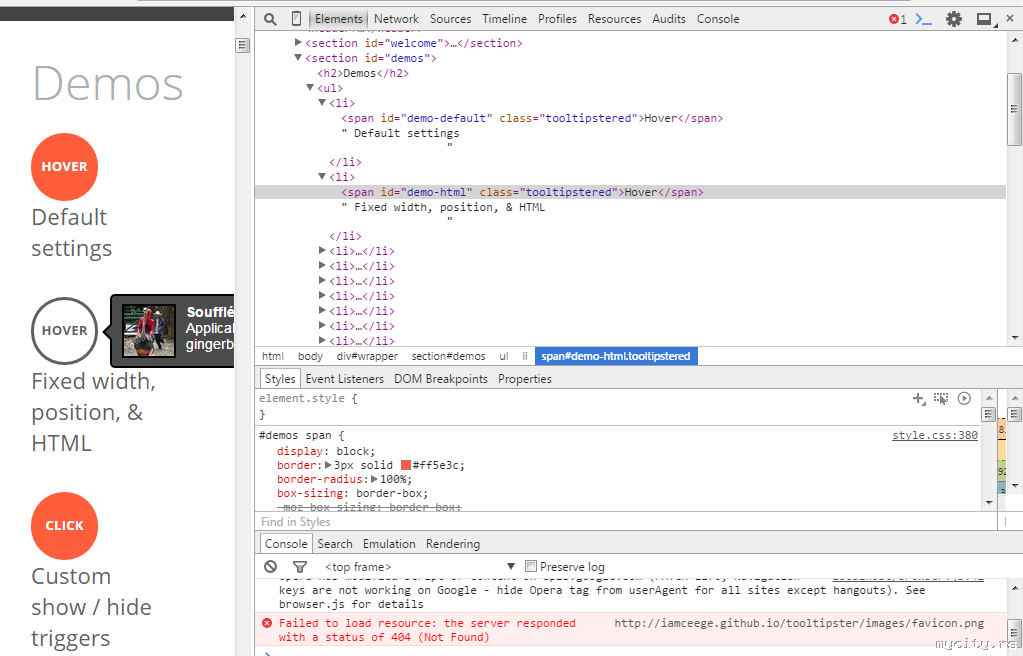Screen dimensions: 1023x656
Task: Click the #ff5e3c border color swatch
Action: coord(406,465)
